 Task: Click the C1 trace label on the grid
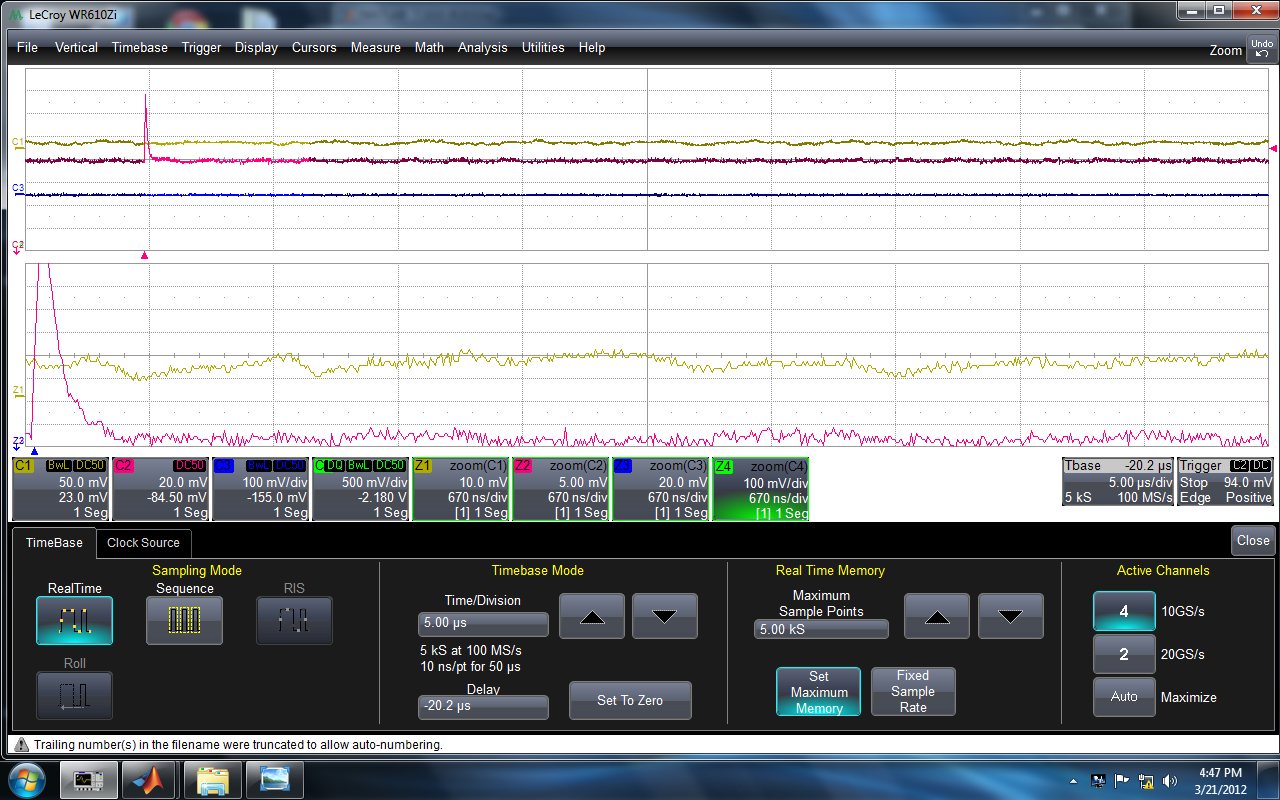pos(17,141)
